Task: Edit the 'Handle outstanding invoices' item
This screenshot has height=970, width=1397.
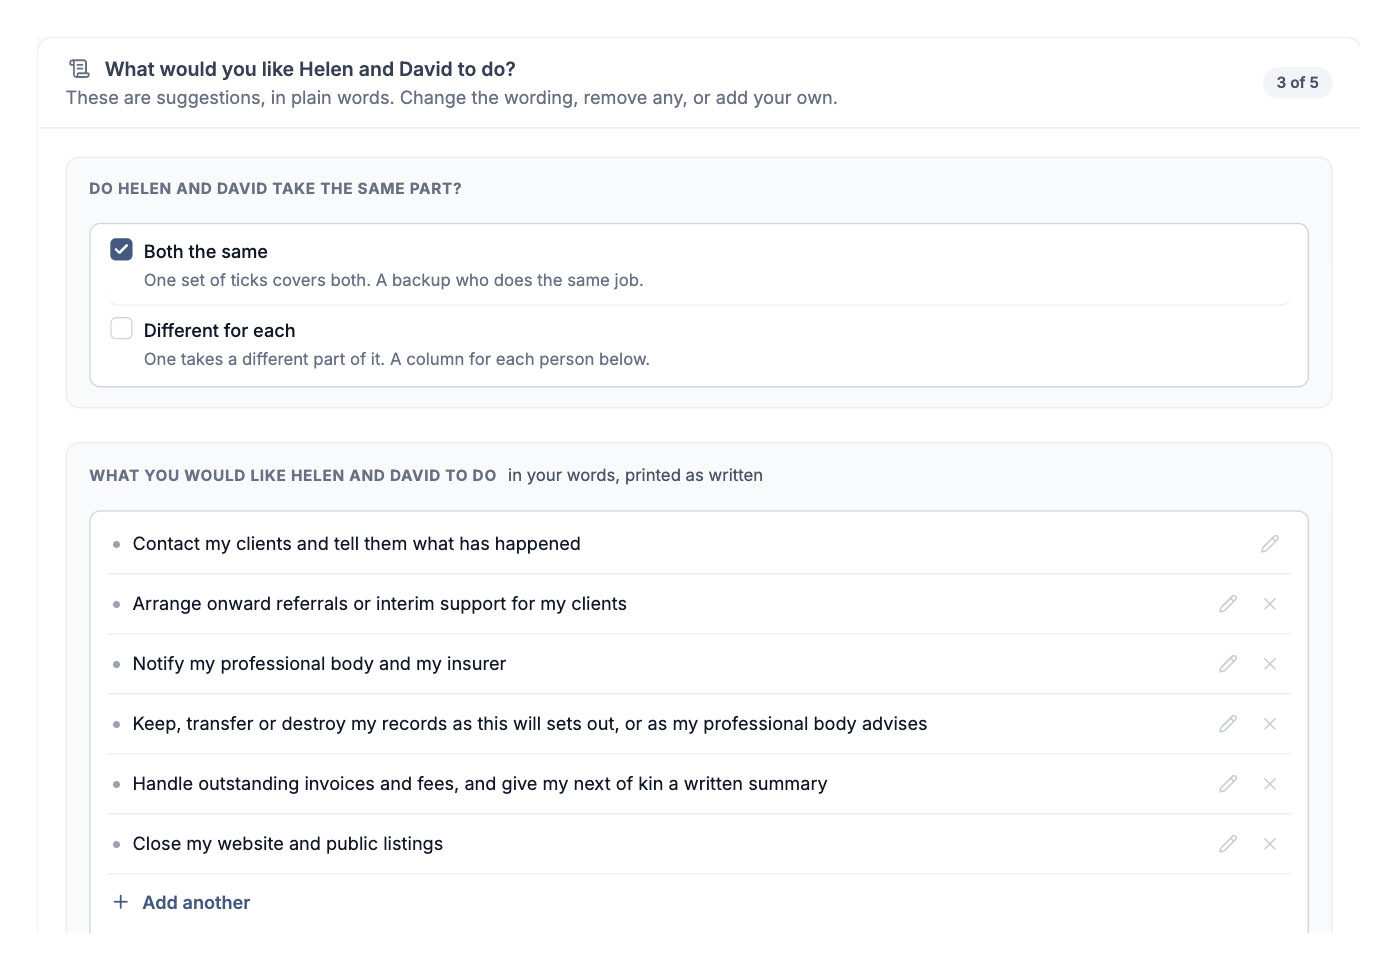Action: 1228,784
